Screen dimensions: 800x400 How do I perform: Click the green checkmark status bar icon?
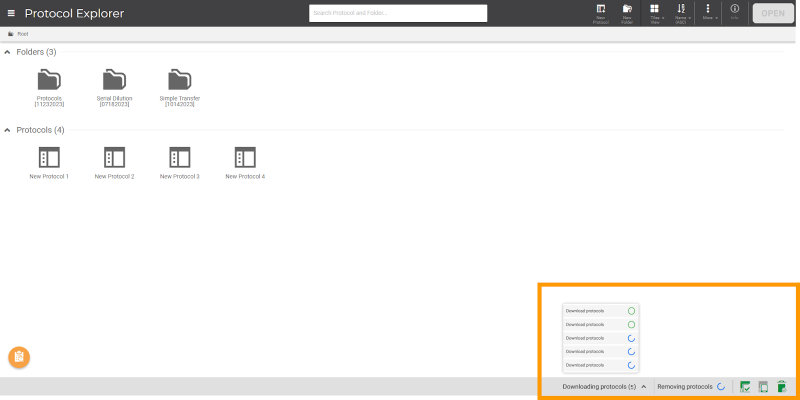point(745,386)
